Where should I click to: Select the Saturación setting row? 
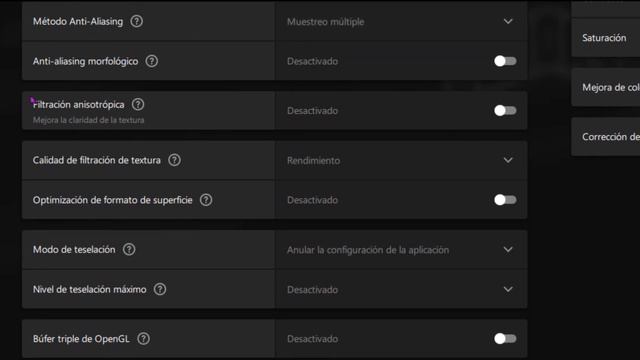point(606,38)
